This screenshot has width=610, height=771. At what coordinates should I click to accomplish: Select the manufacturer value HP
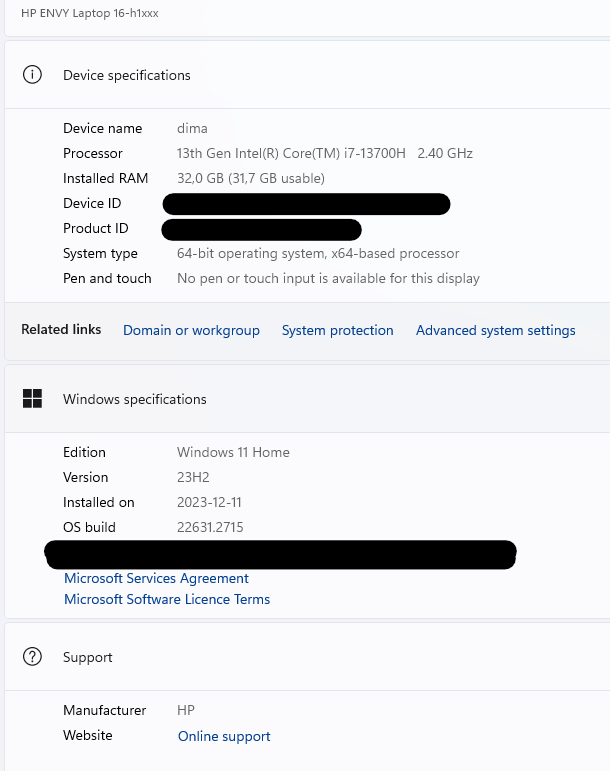coord(186,710)
